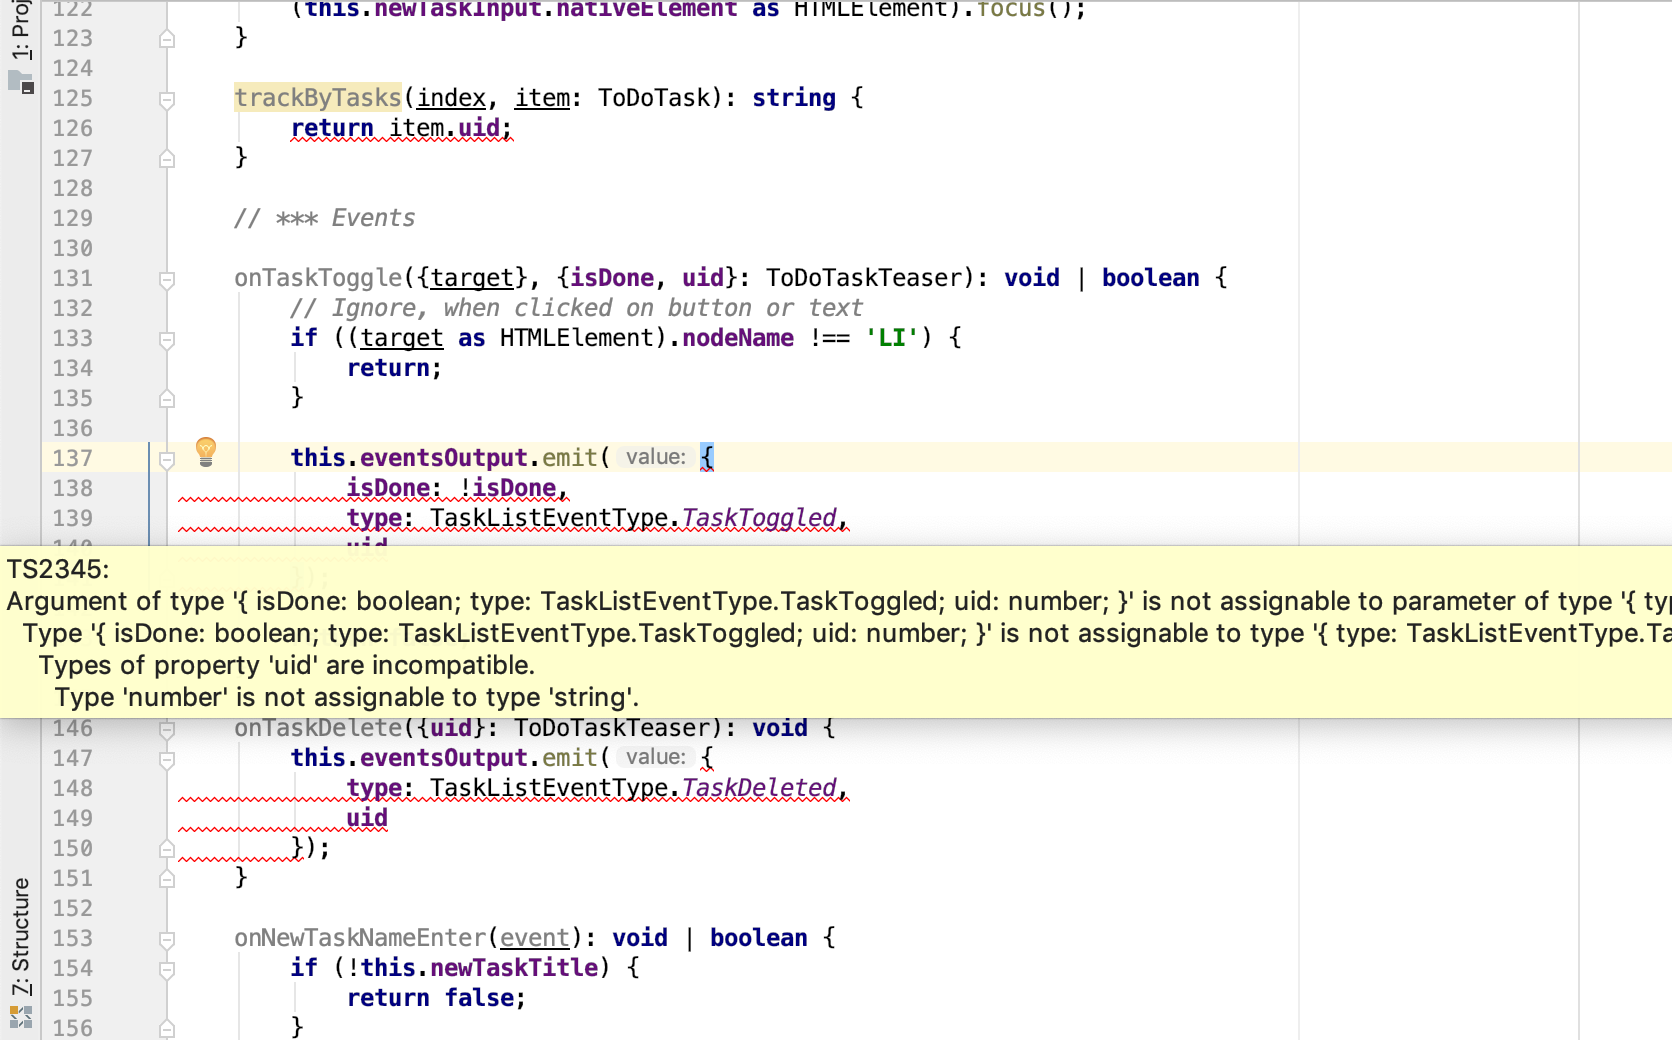
Task: Click the fold end marker at line 135
Action: tap(167, 399)
